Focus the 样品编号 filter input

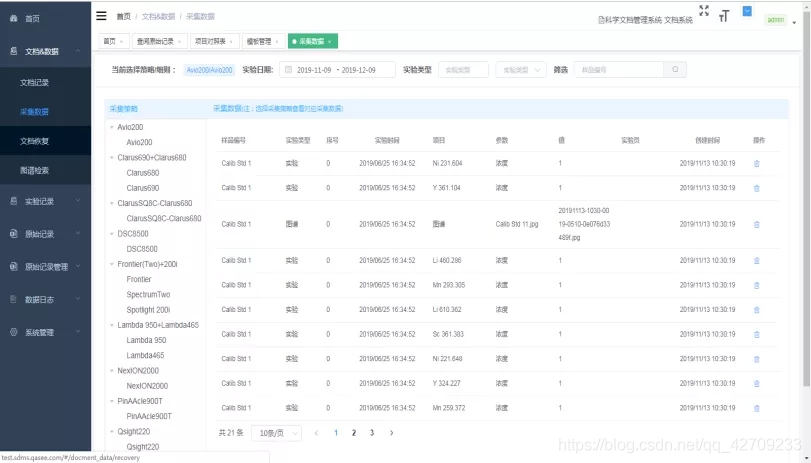619,69
